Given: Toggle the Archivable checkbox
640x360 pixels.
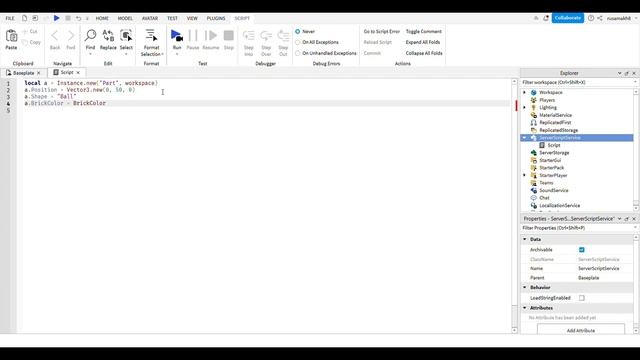Looking at the screenshot, I should click(x=582, y=249).
